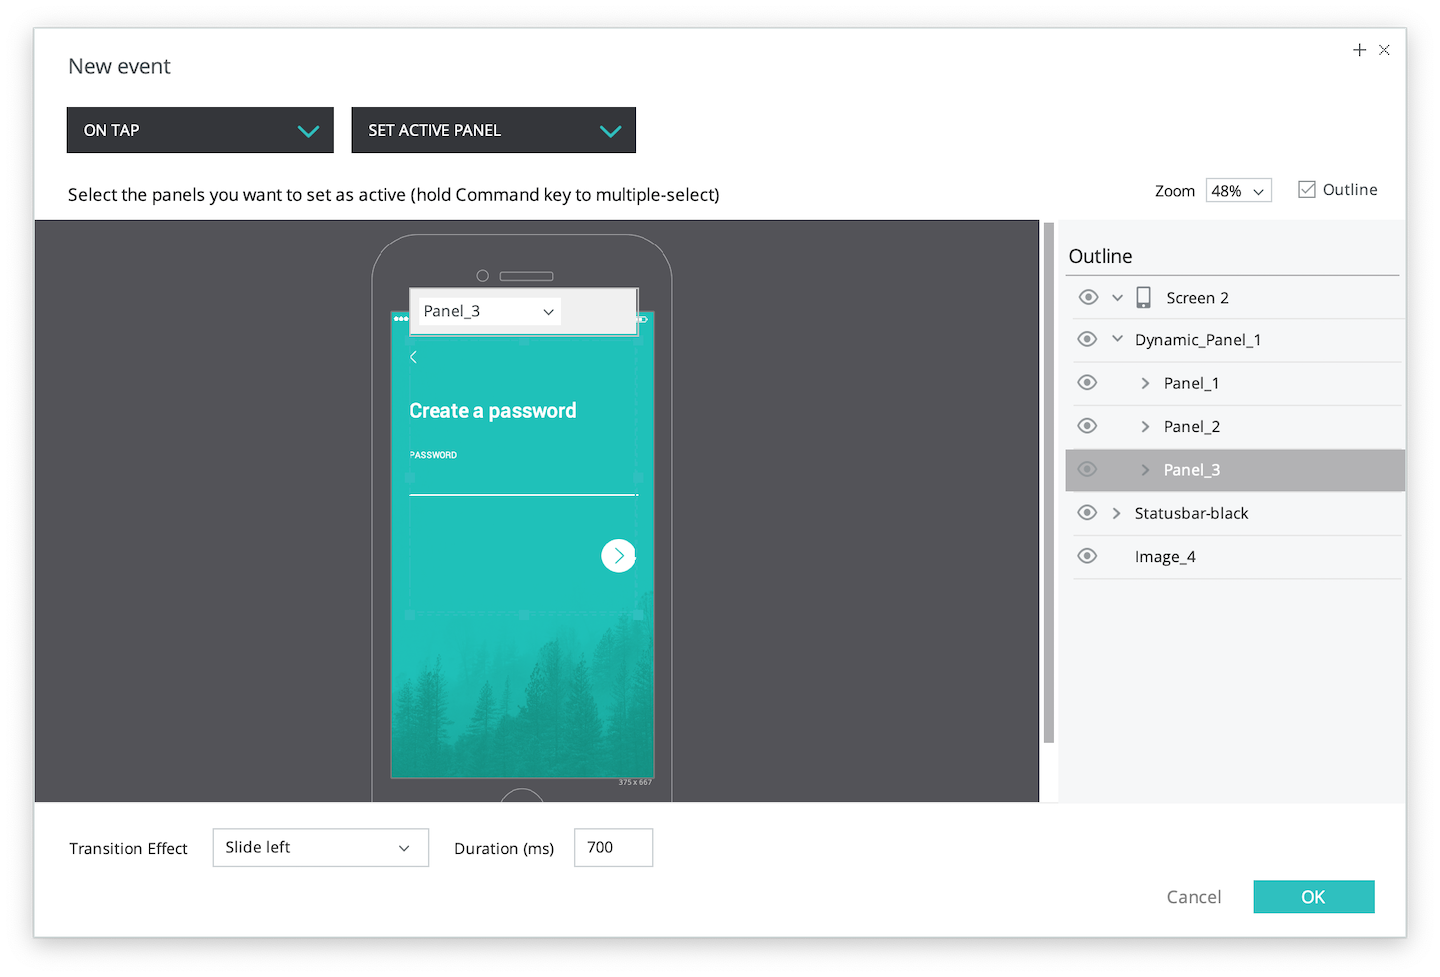Screen dimensions: 1440x977
Task: Click the circular next-arrow icon in the prototype
Action: [618, 555]
